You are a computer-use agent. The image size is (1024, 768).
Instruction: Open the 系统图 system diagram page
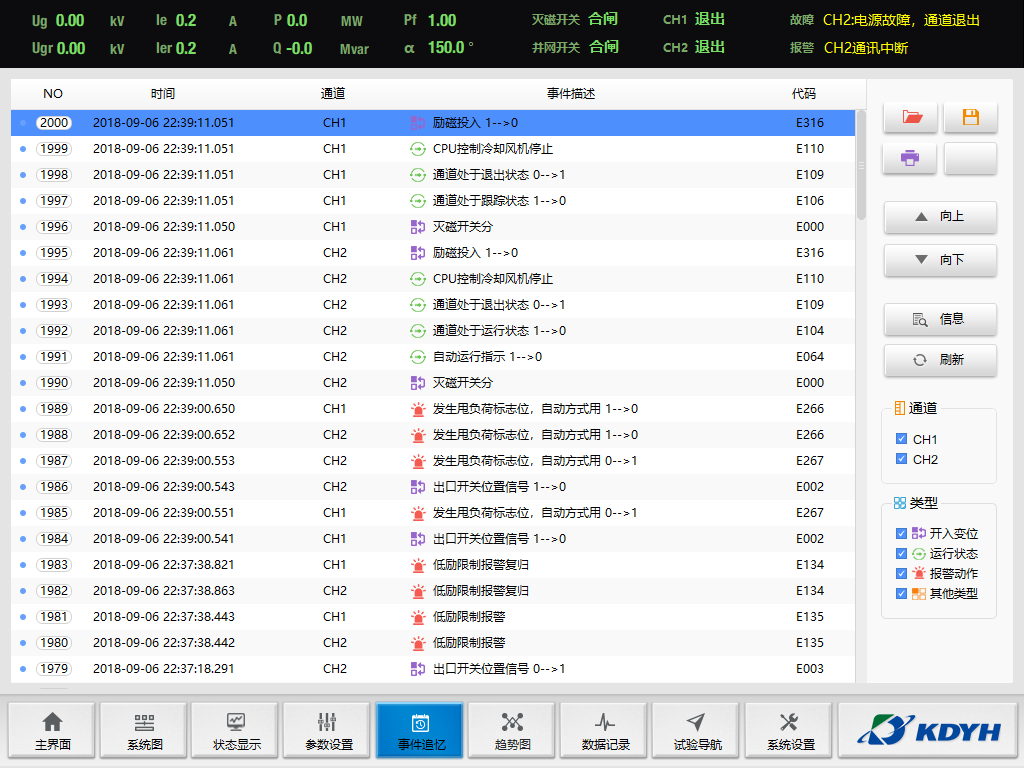144,730
